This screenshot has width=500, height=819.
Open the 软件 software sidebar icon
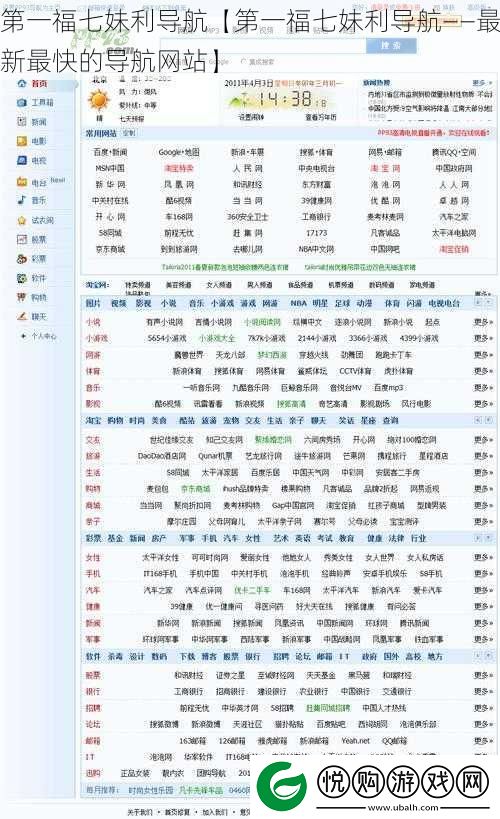[21, 278]
